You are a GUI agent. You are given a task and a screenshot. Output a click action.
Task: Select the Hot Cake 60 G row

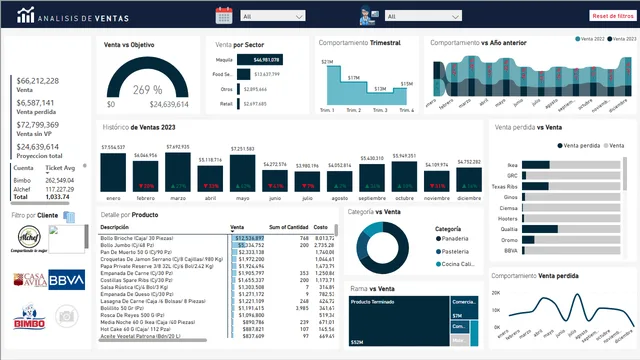pyautogui.click(x=217, y=329)
